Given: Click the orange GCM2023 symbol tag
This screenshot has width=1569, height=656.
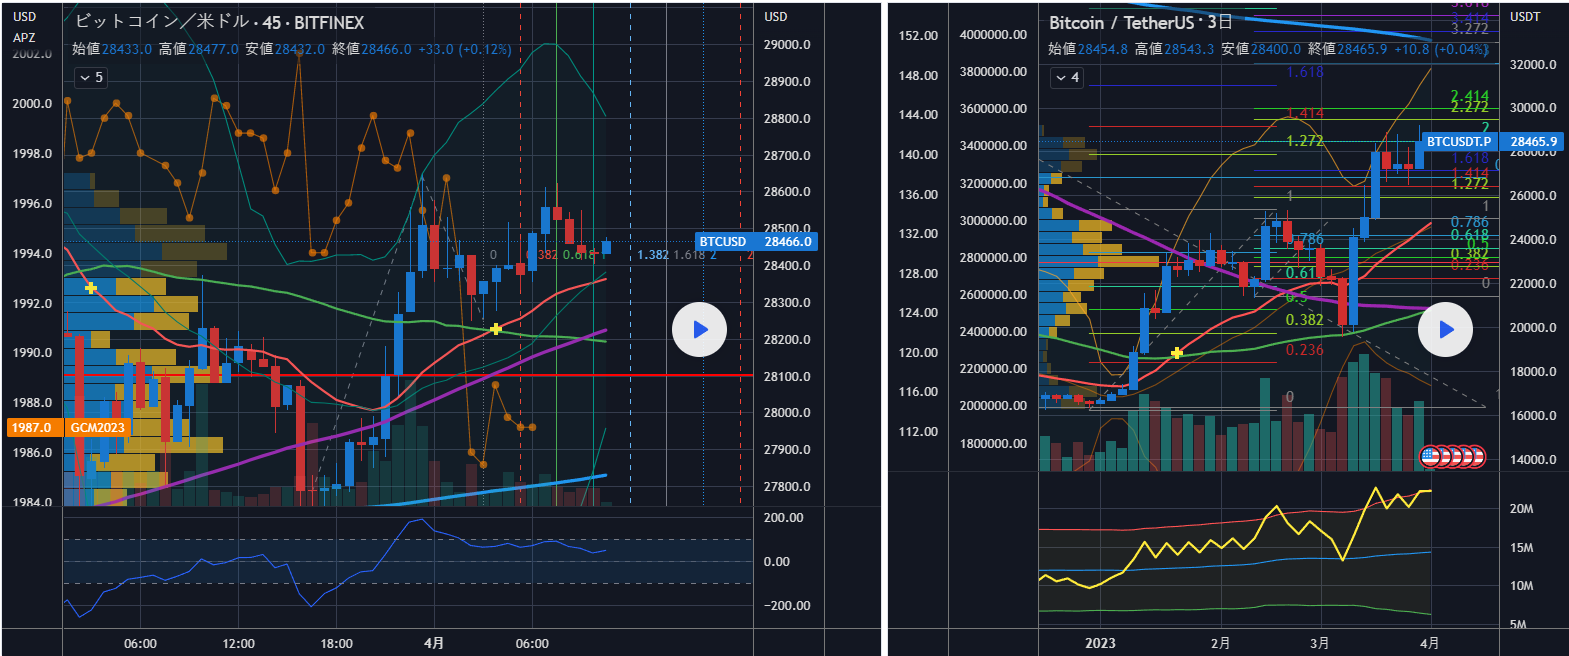Looking at the screenshot, I should (x=97, y=427).
